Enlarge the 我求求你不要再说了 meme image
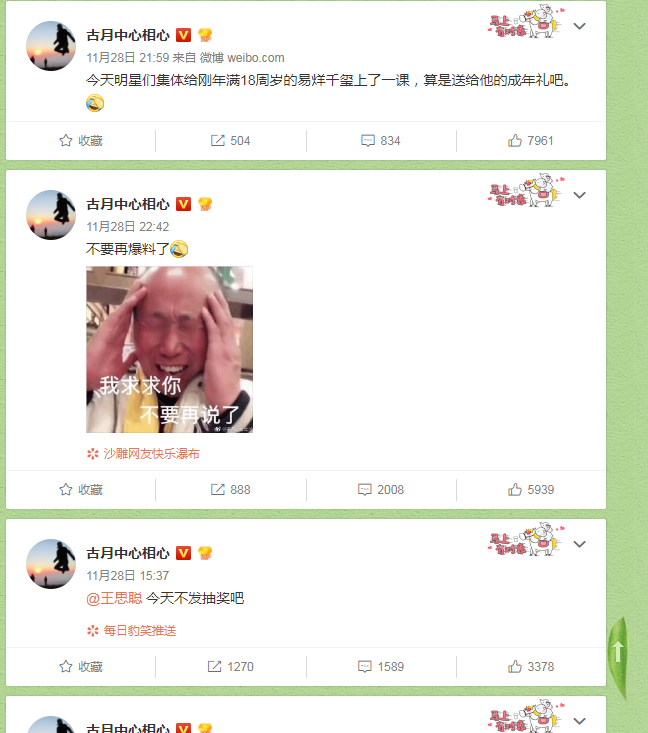This screenshot has height=733, width=648. [x=169, y=350]
